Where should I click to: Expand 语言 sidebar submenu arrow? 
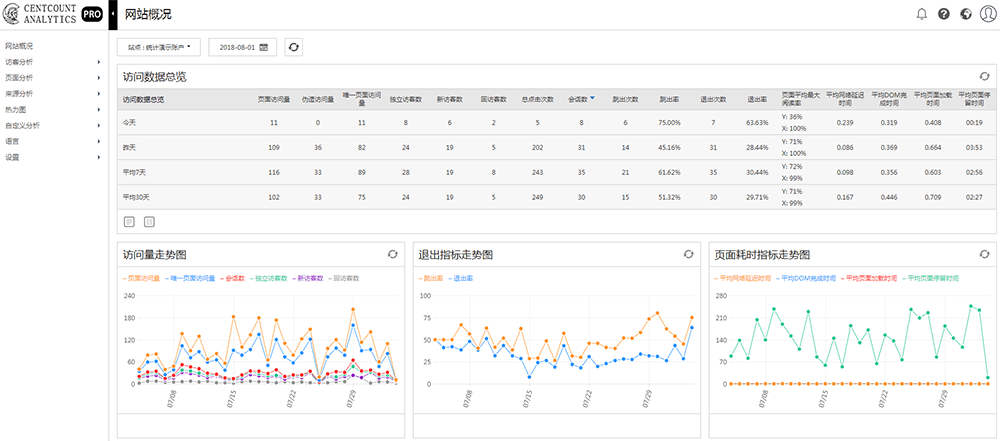click(99, 141)
